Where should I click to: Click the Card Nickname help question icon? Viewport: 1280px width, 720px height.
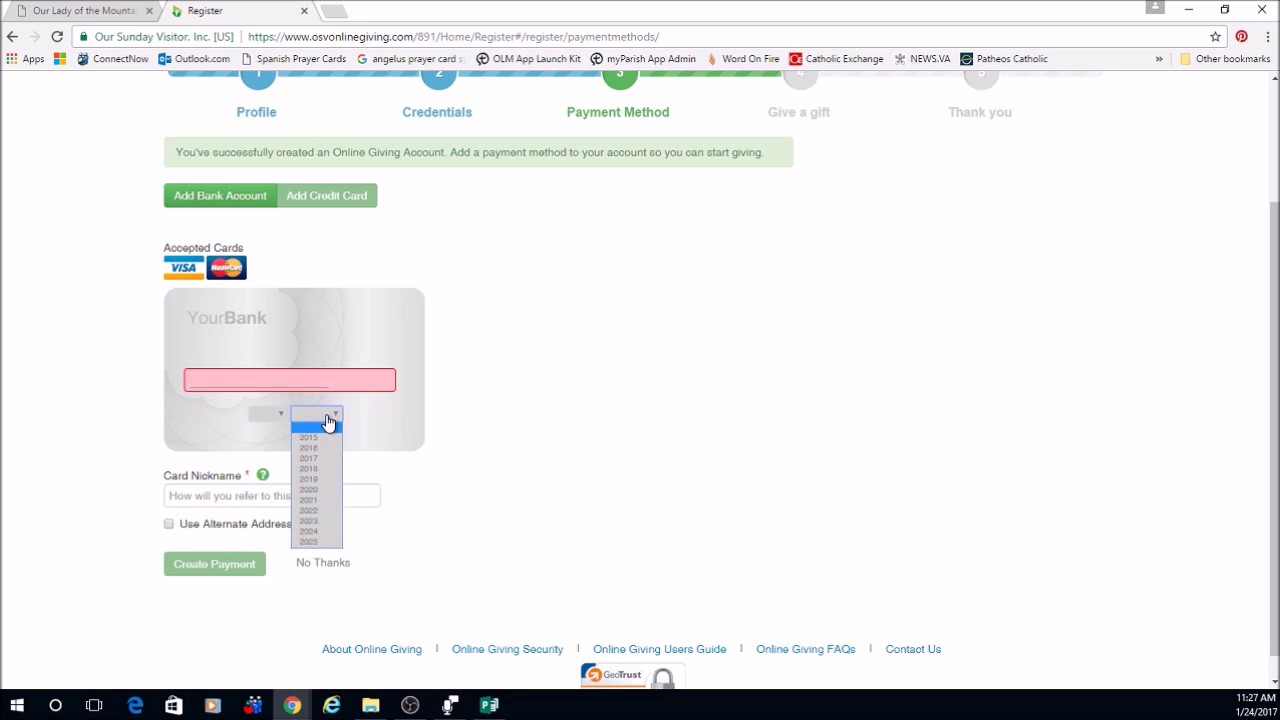point(263,475)
